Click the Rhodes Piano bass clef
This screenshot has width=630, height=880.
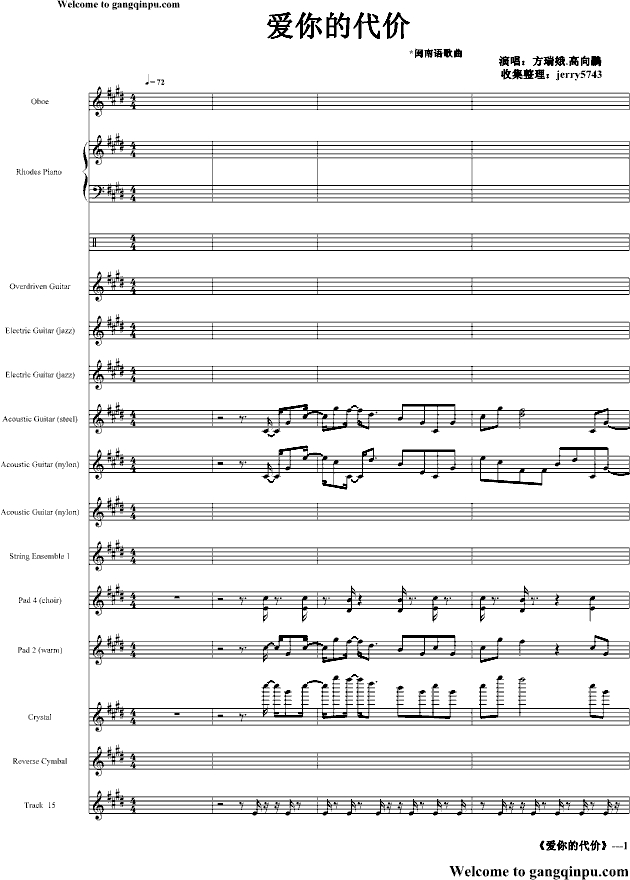pyautogui.click(x=99, y=191)
